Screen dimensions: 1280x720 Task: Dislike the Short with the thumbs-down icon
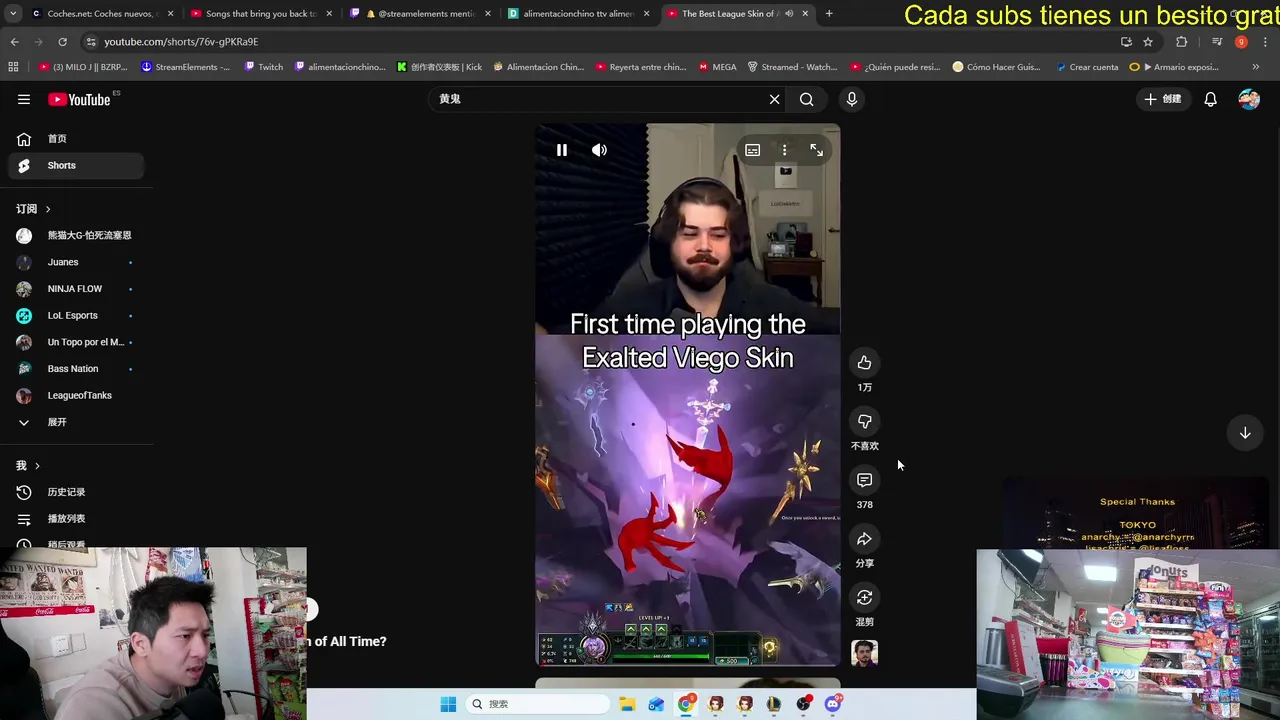click(x=864, y=422)
